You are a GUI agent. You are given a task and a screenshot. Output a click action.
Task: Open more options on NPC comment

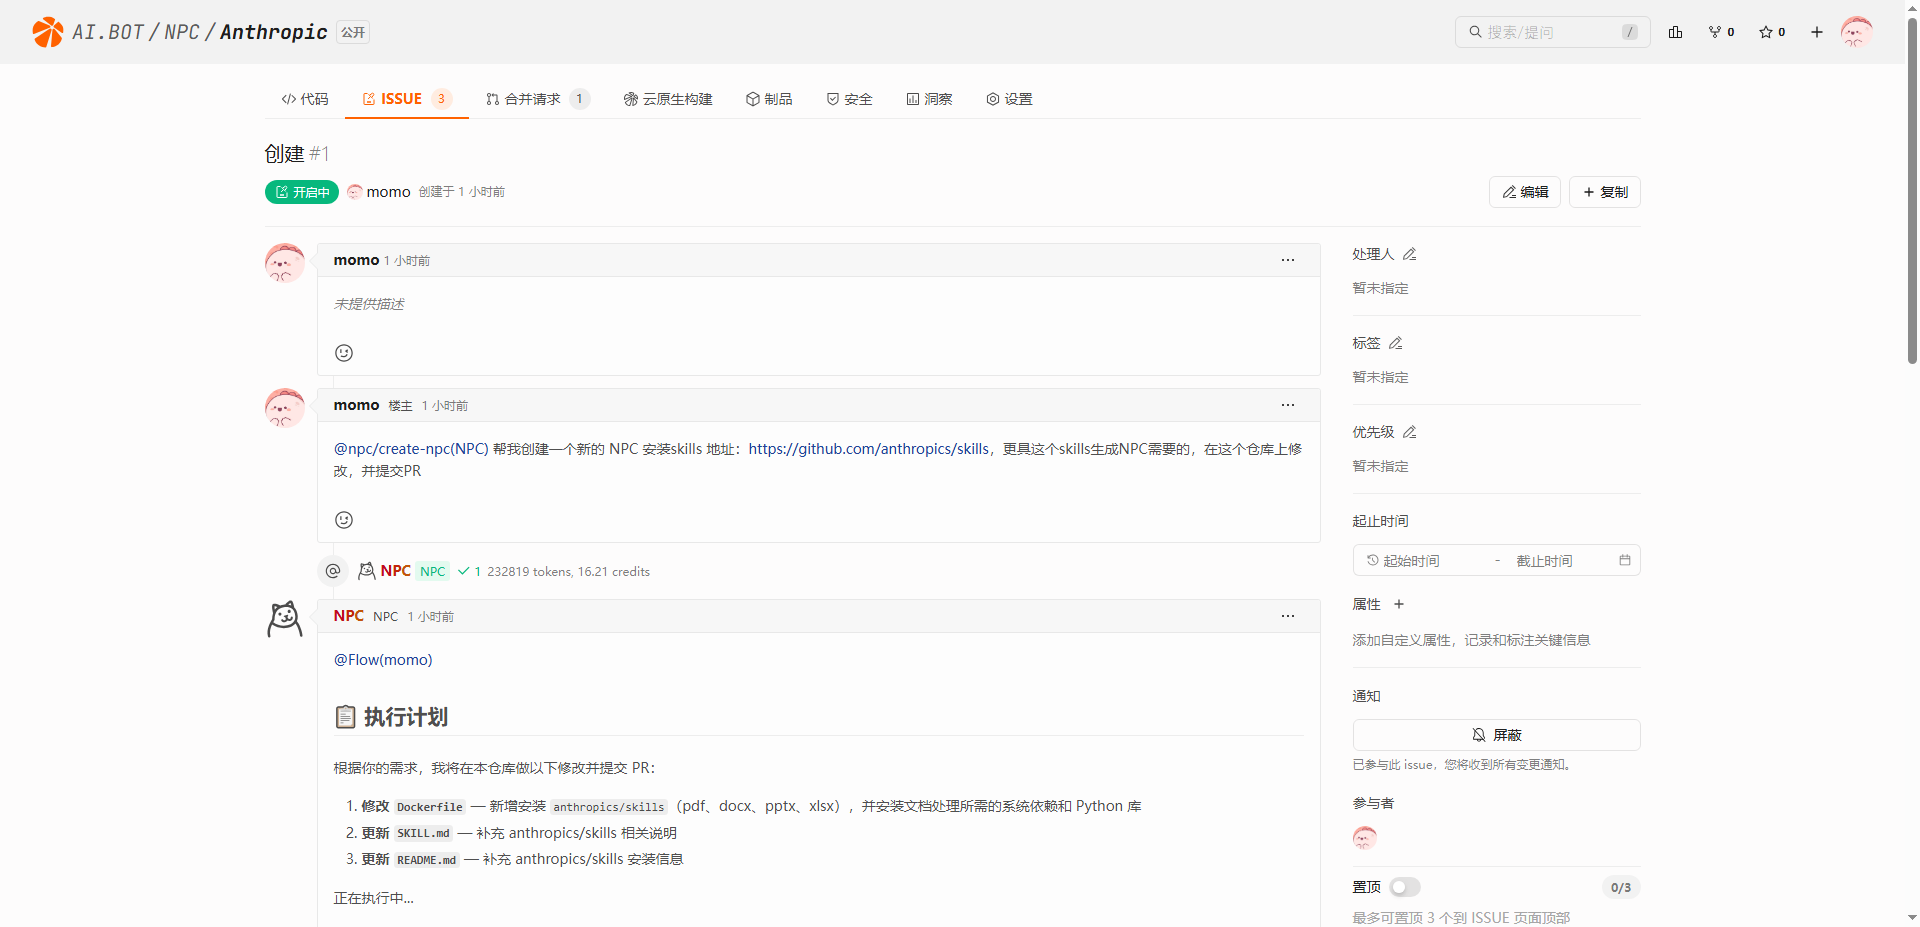[x=1288, y=616]
